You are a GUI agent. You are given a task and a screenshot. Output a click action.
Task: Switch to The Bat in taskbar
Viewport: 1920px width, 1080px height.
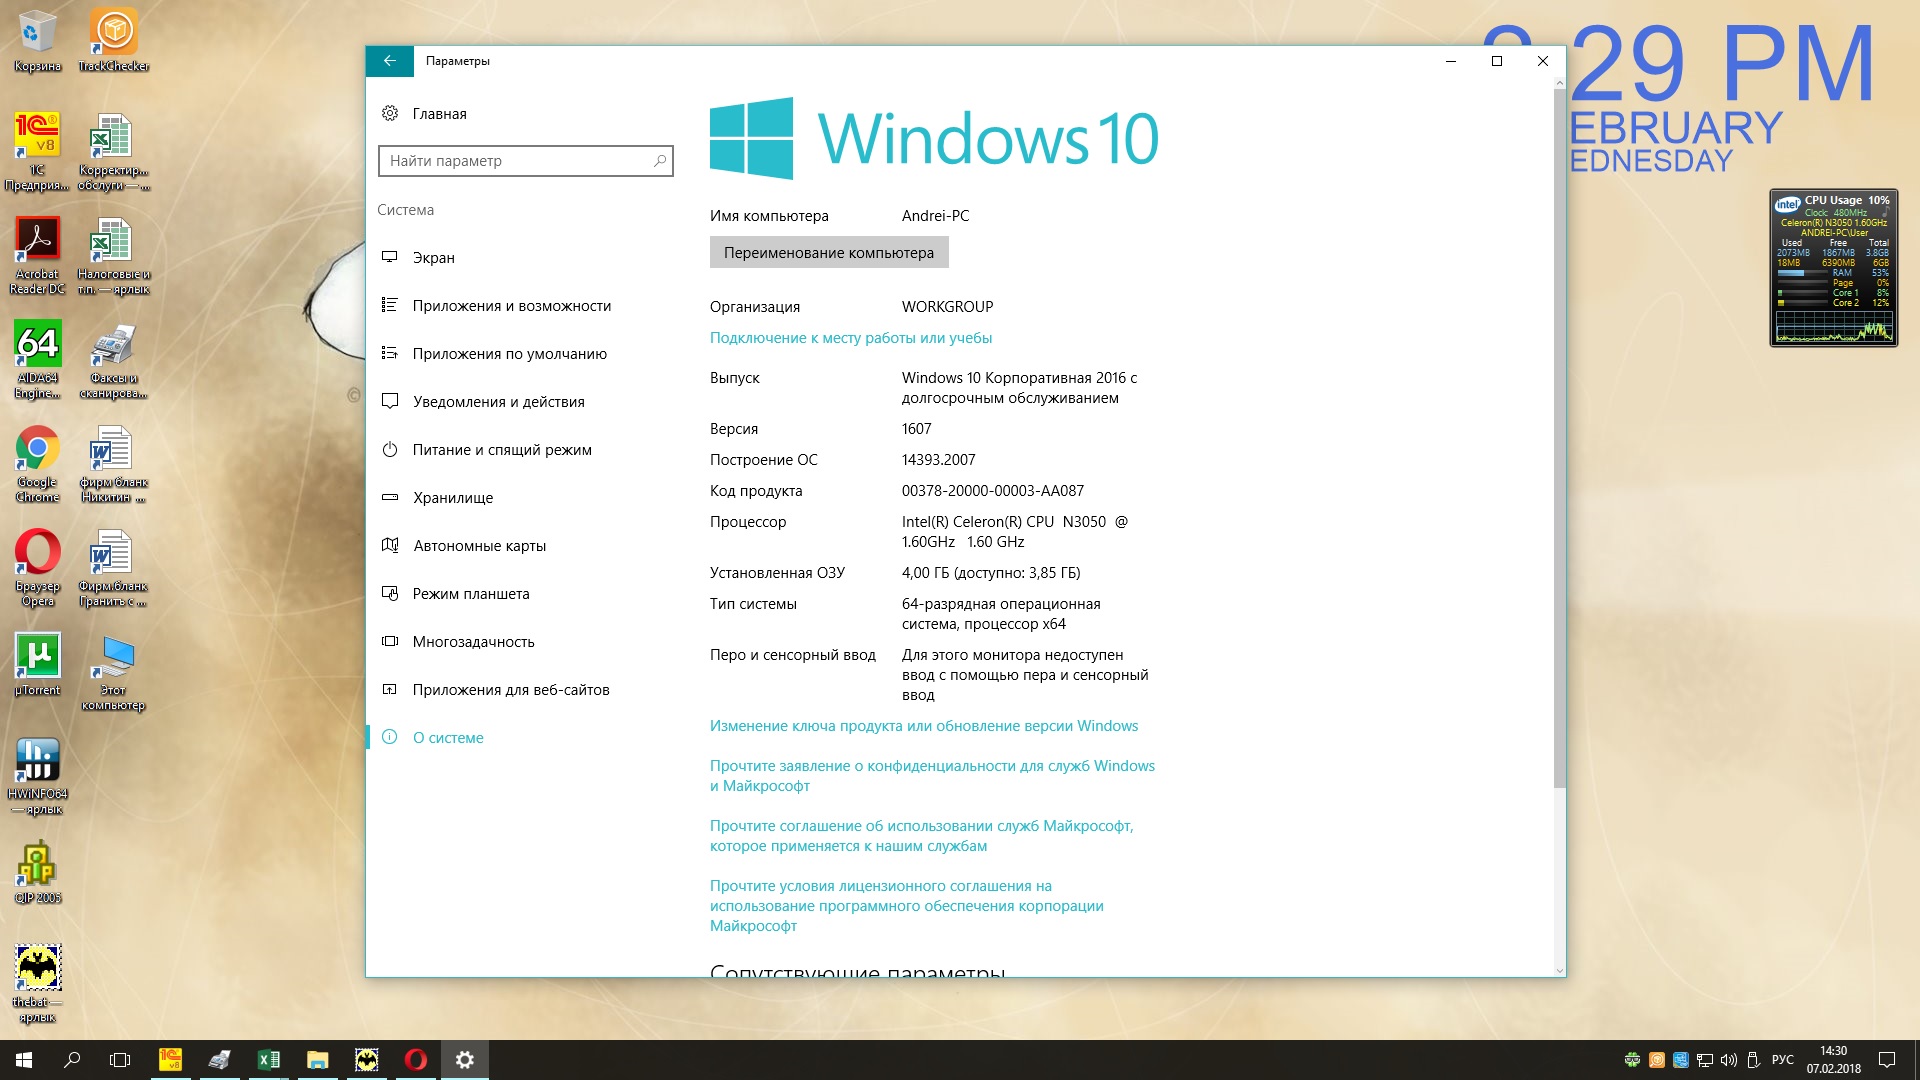367,1060
